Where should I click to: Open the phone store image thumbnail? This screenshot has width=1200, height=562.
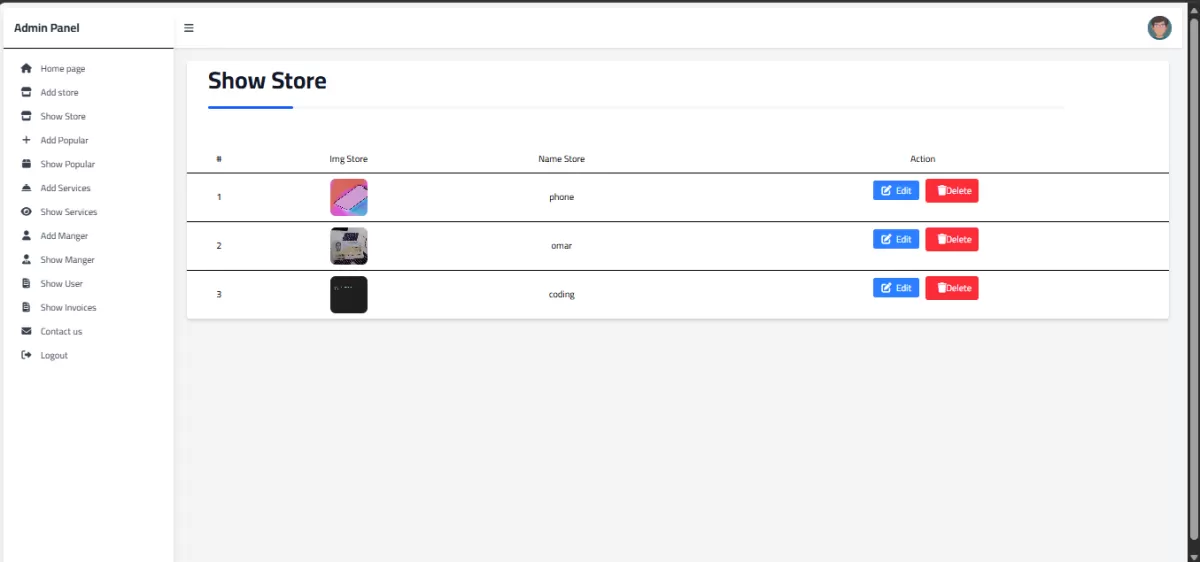[x=349, y=197]
